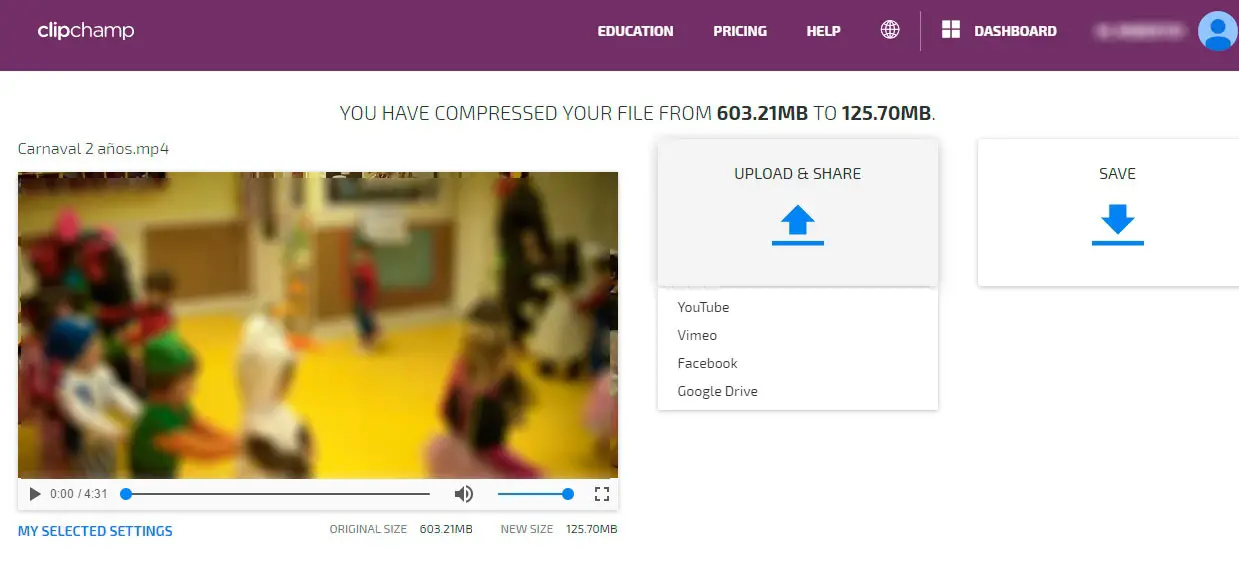This screenshot has width=1239, height=578.
Task: Go to the Dashboard
Action: click(1015, 31)
